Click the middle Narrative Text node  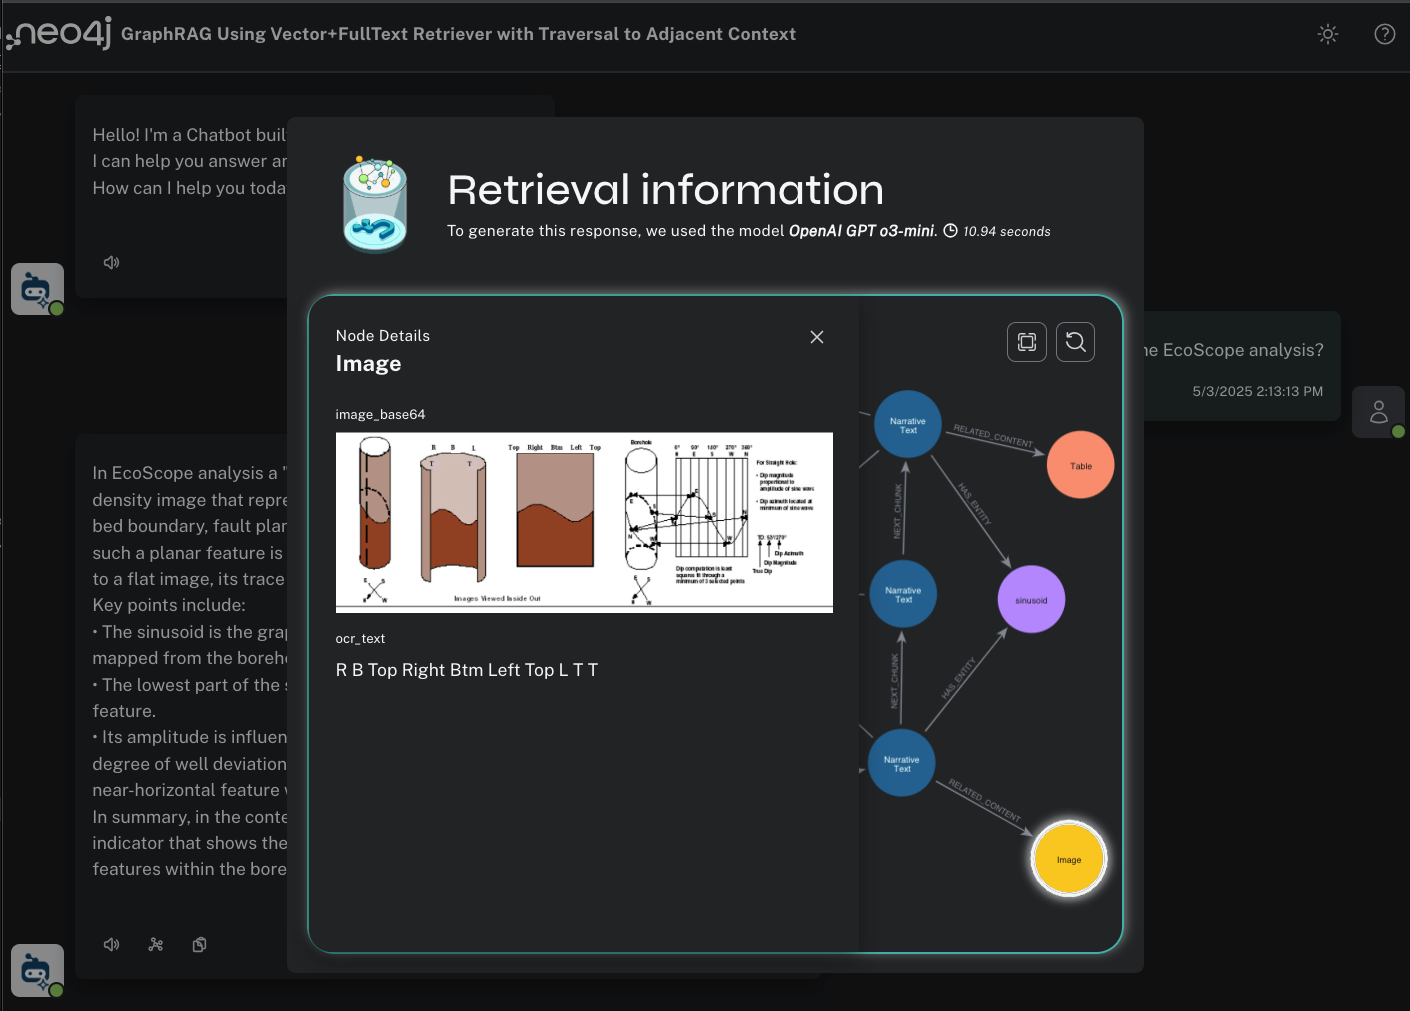coord(903,594)
